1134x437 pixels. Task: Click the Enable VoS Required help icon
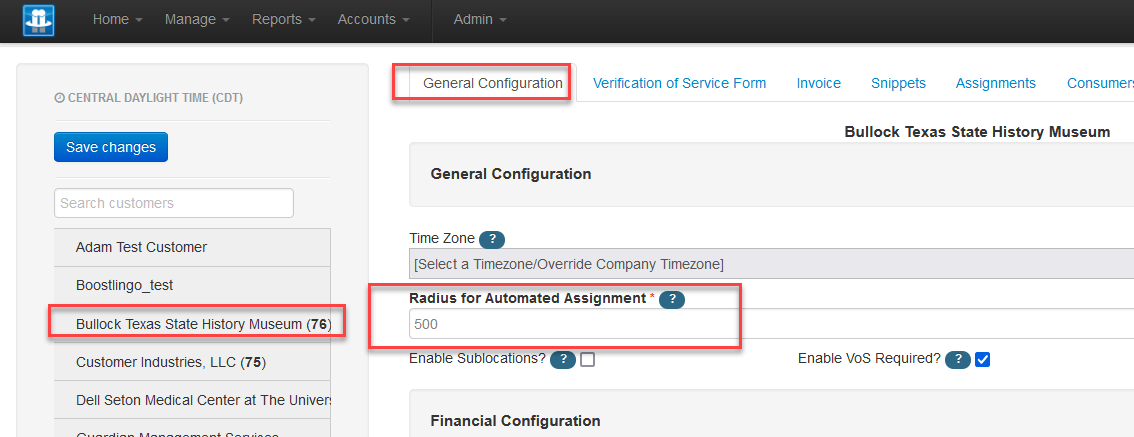958,360
